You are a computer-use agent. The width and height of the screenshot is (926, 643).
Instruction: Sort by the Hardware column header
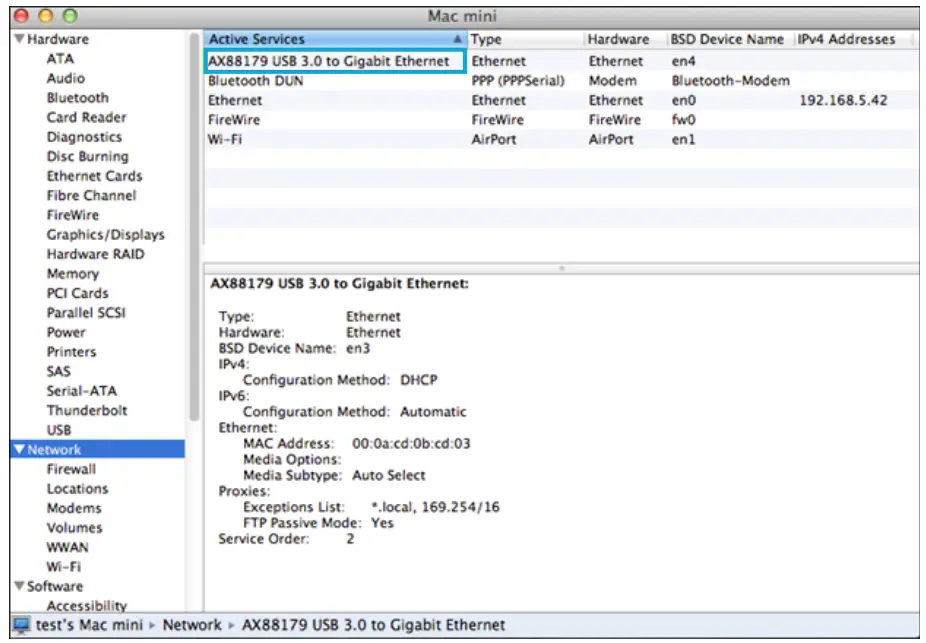click(625, 39)
